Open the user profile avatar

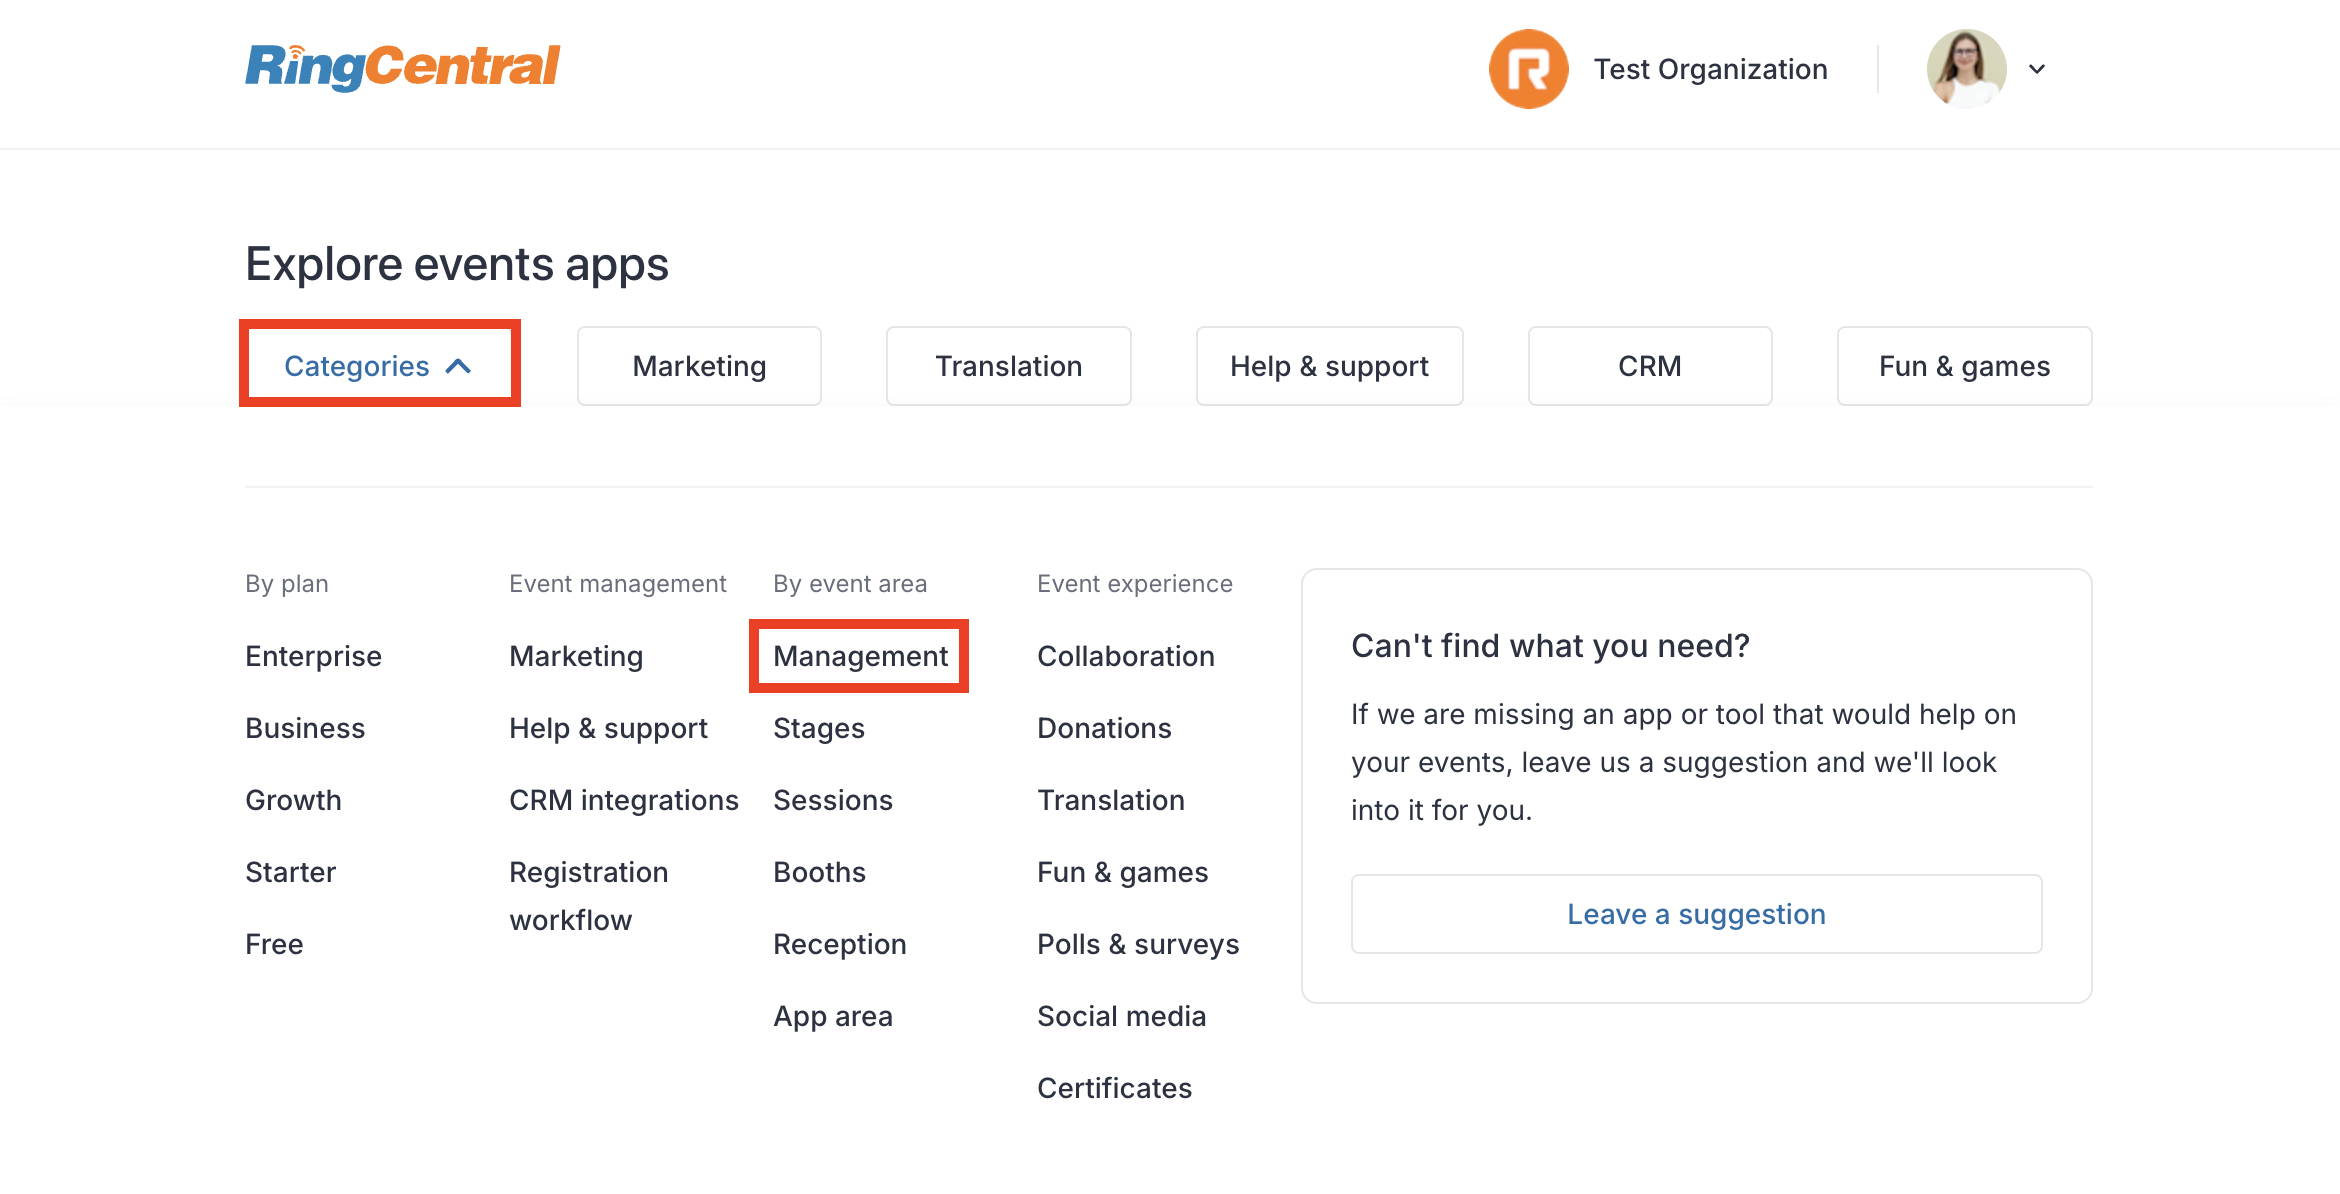pyautogui.click(x=1966, y=69)
